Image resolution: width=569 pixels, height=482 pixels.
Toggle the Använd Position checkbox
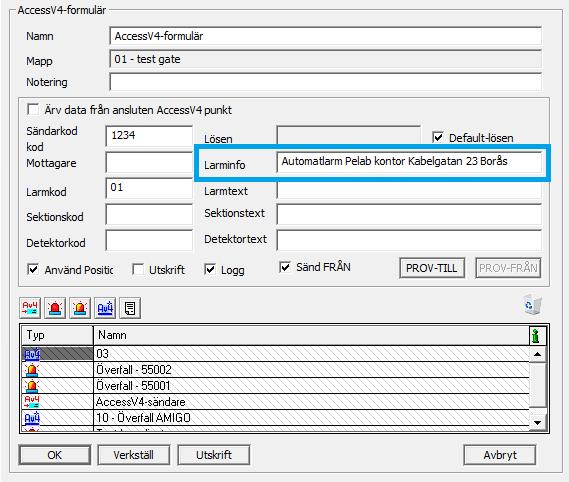[33, 269]
